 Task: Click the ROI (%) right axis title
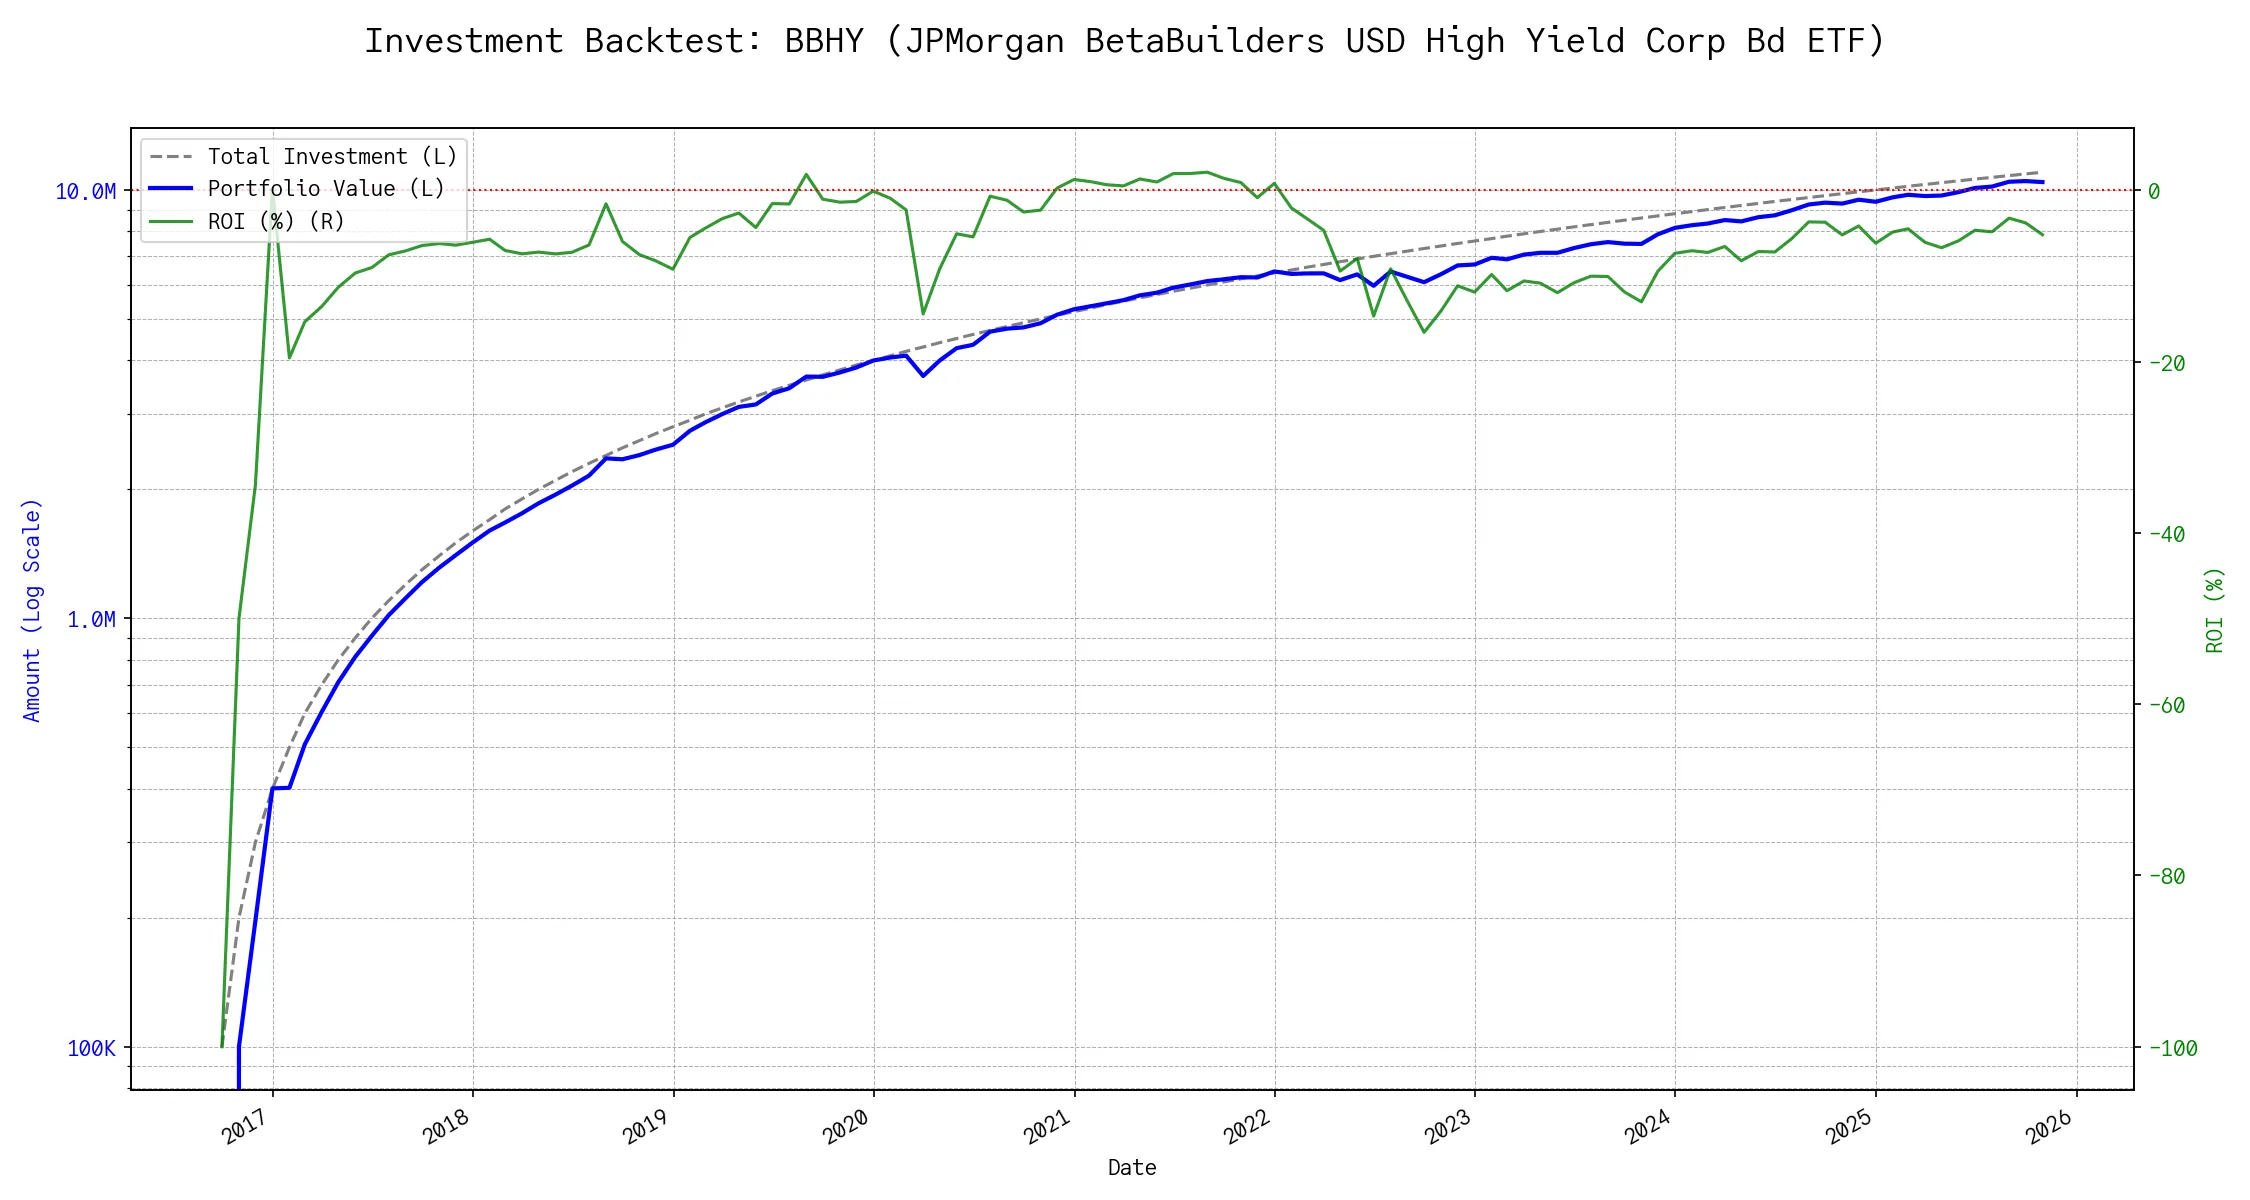click(2215, 610)
